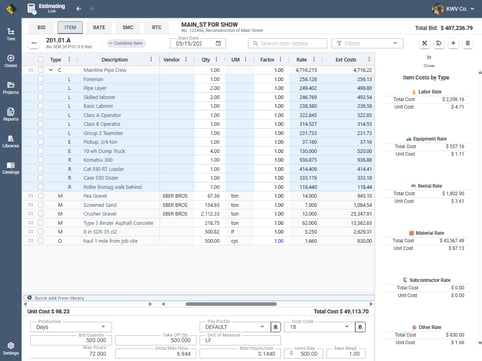Go back with the left arrow

[79, 9]
